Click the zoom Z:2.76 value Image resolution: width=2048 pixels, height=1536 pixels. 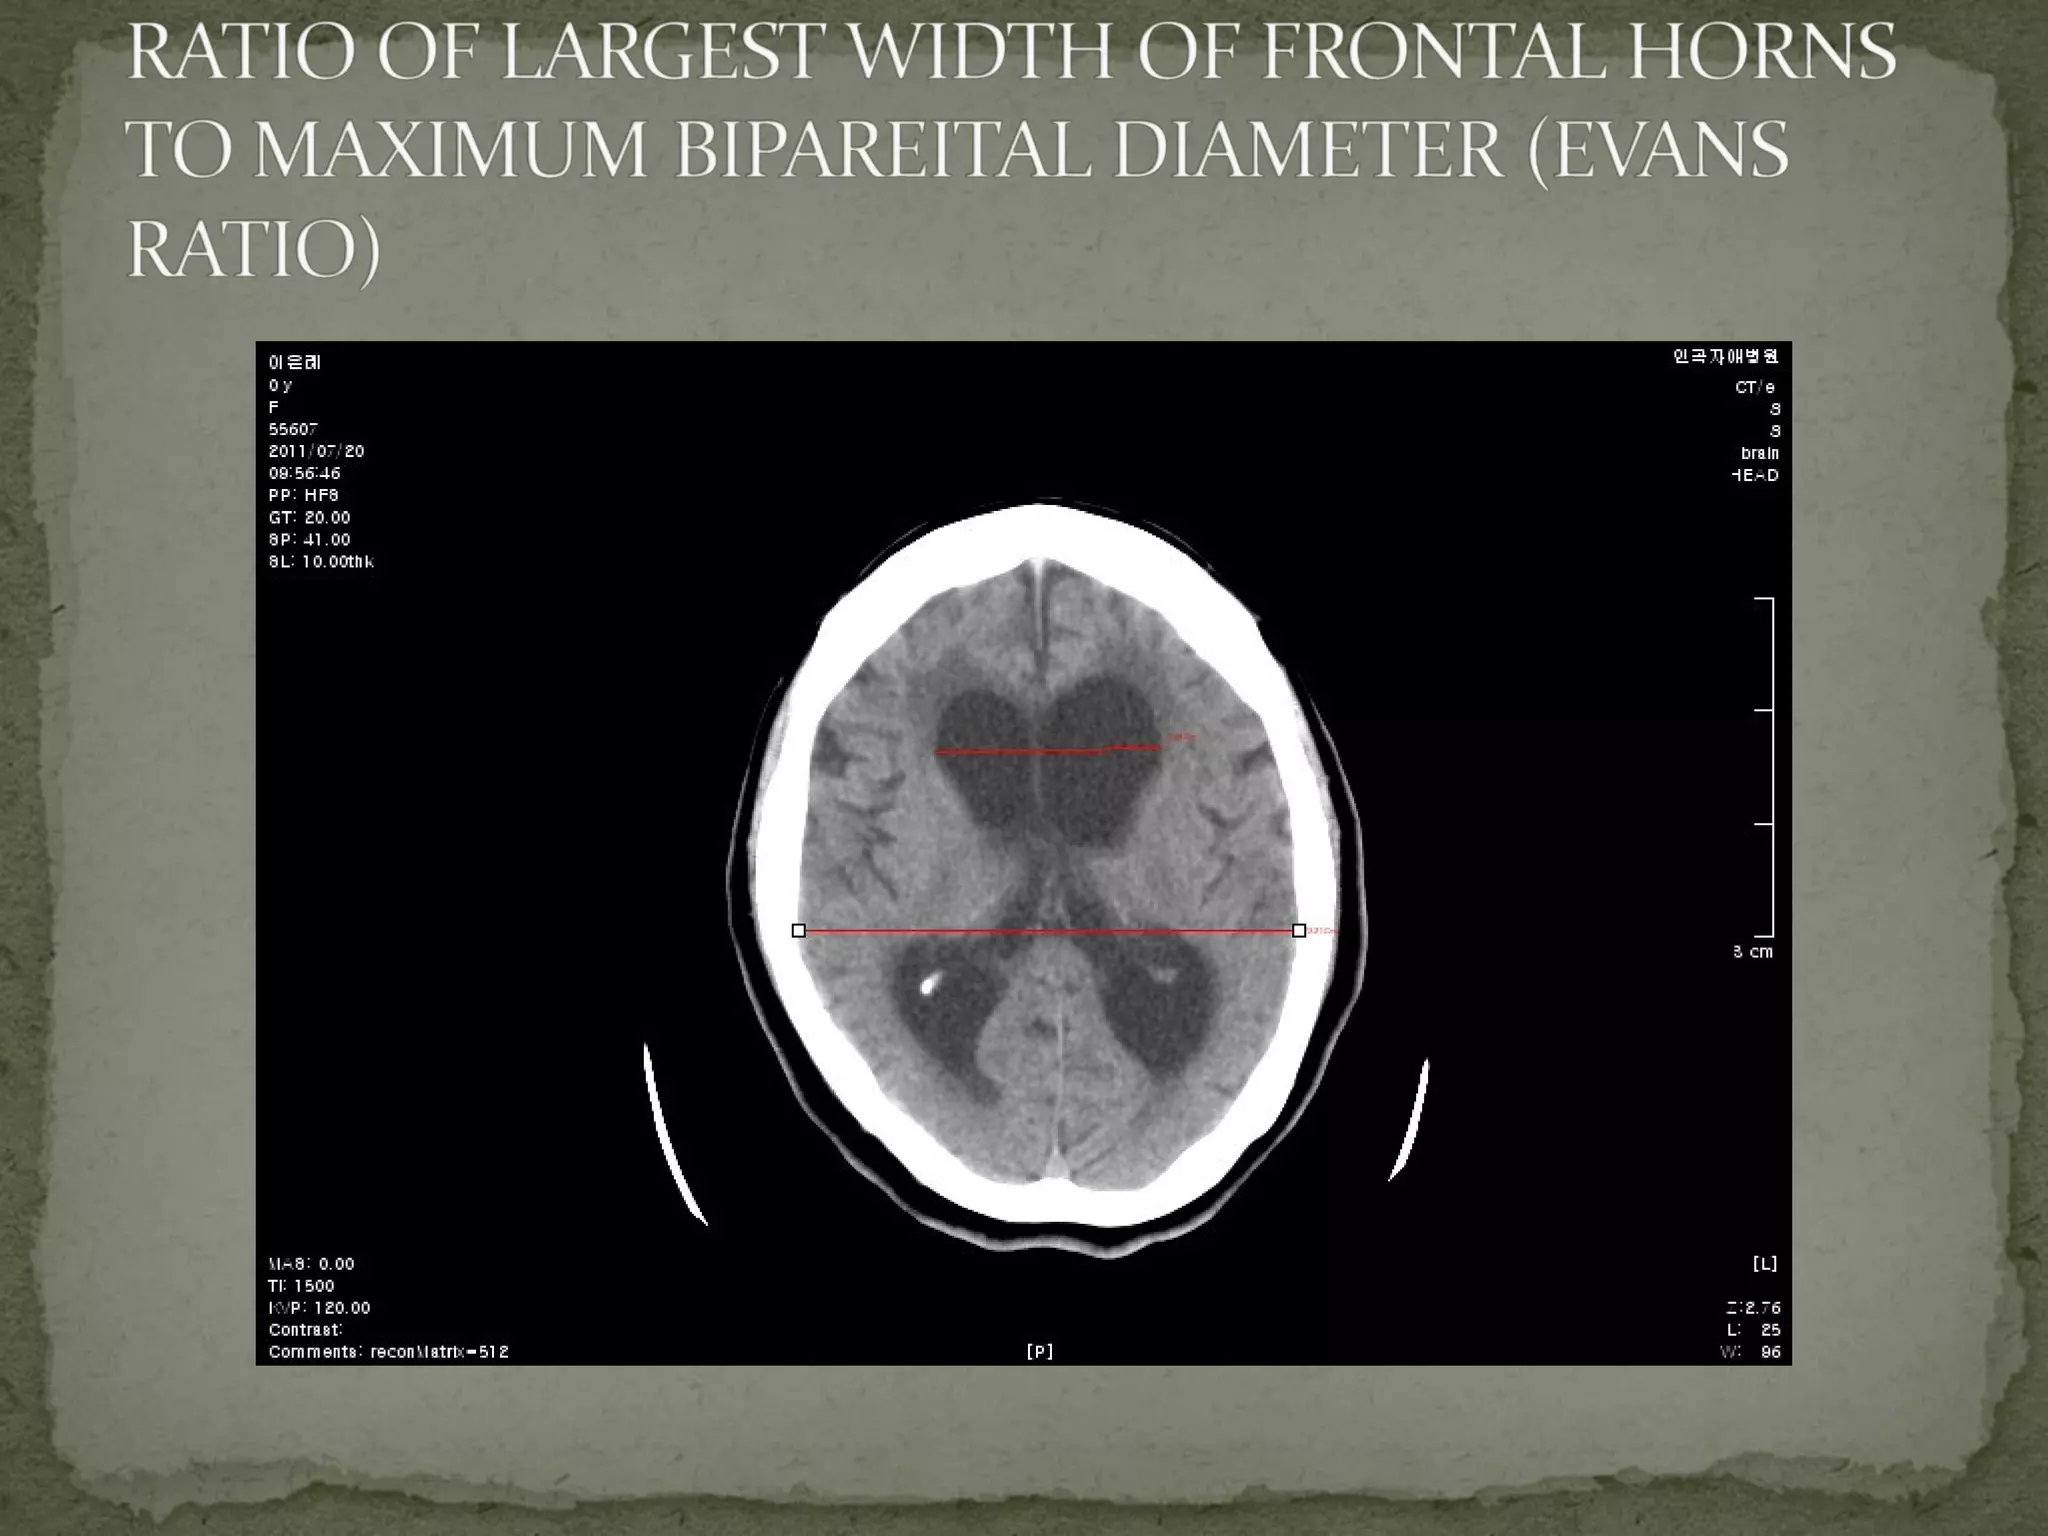(x=1752, y=1308)
